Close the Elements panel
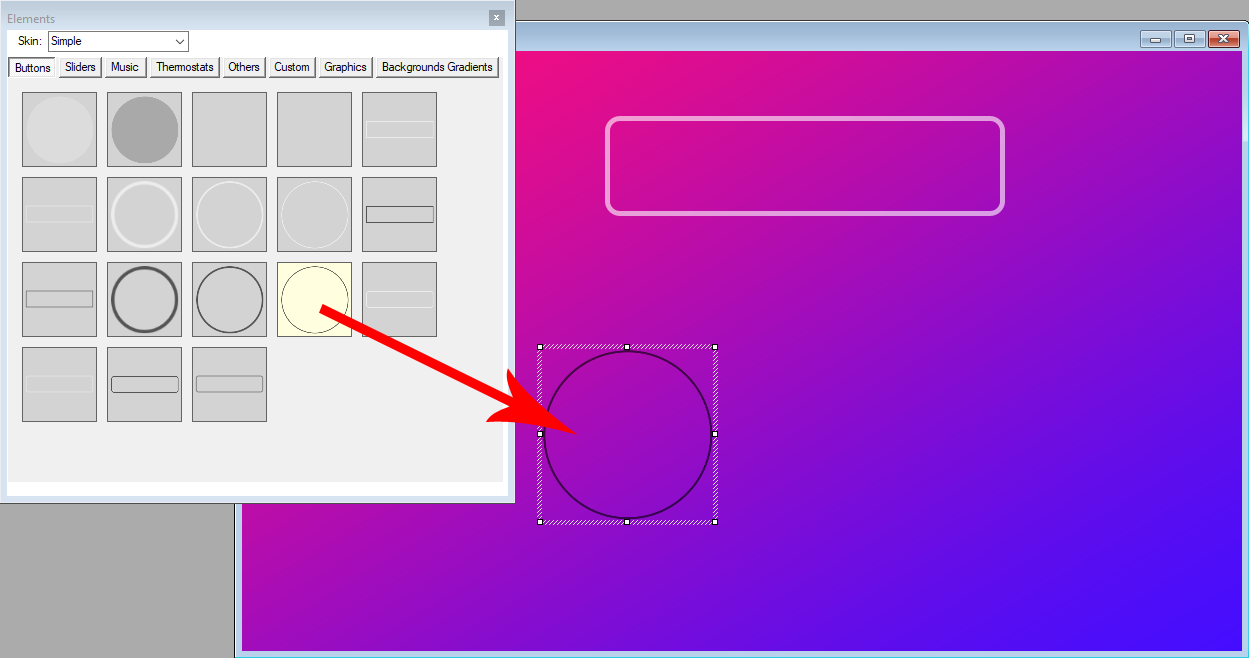 (496, 18)
